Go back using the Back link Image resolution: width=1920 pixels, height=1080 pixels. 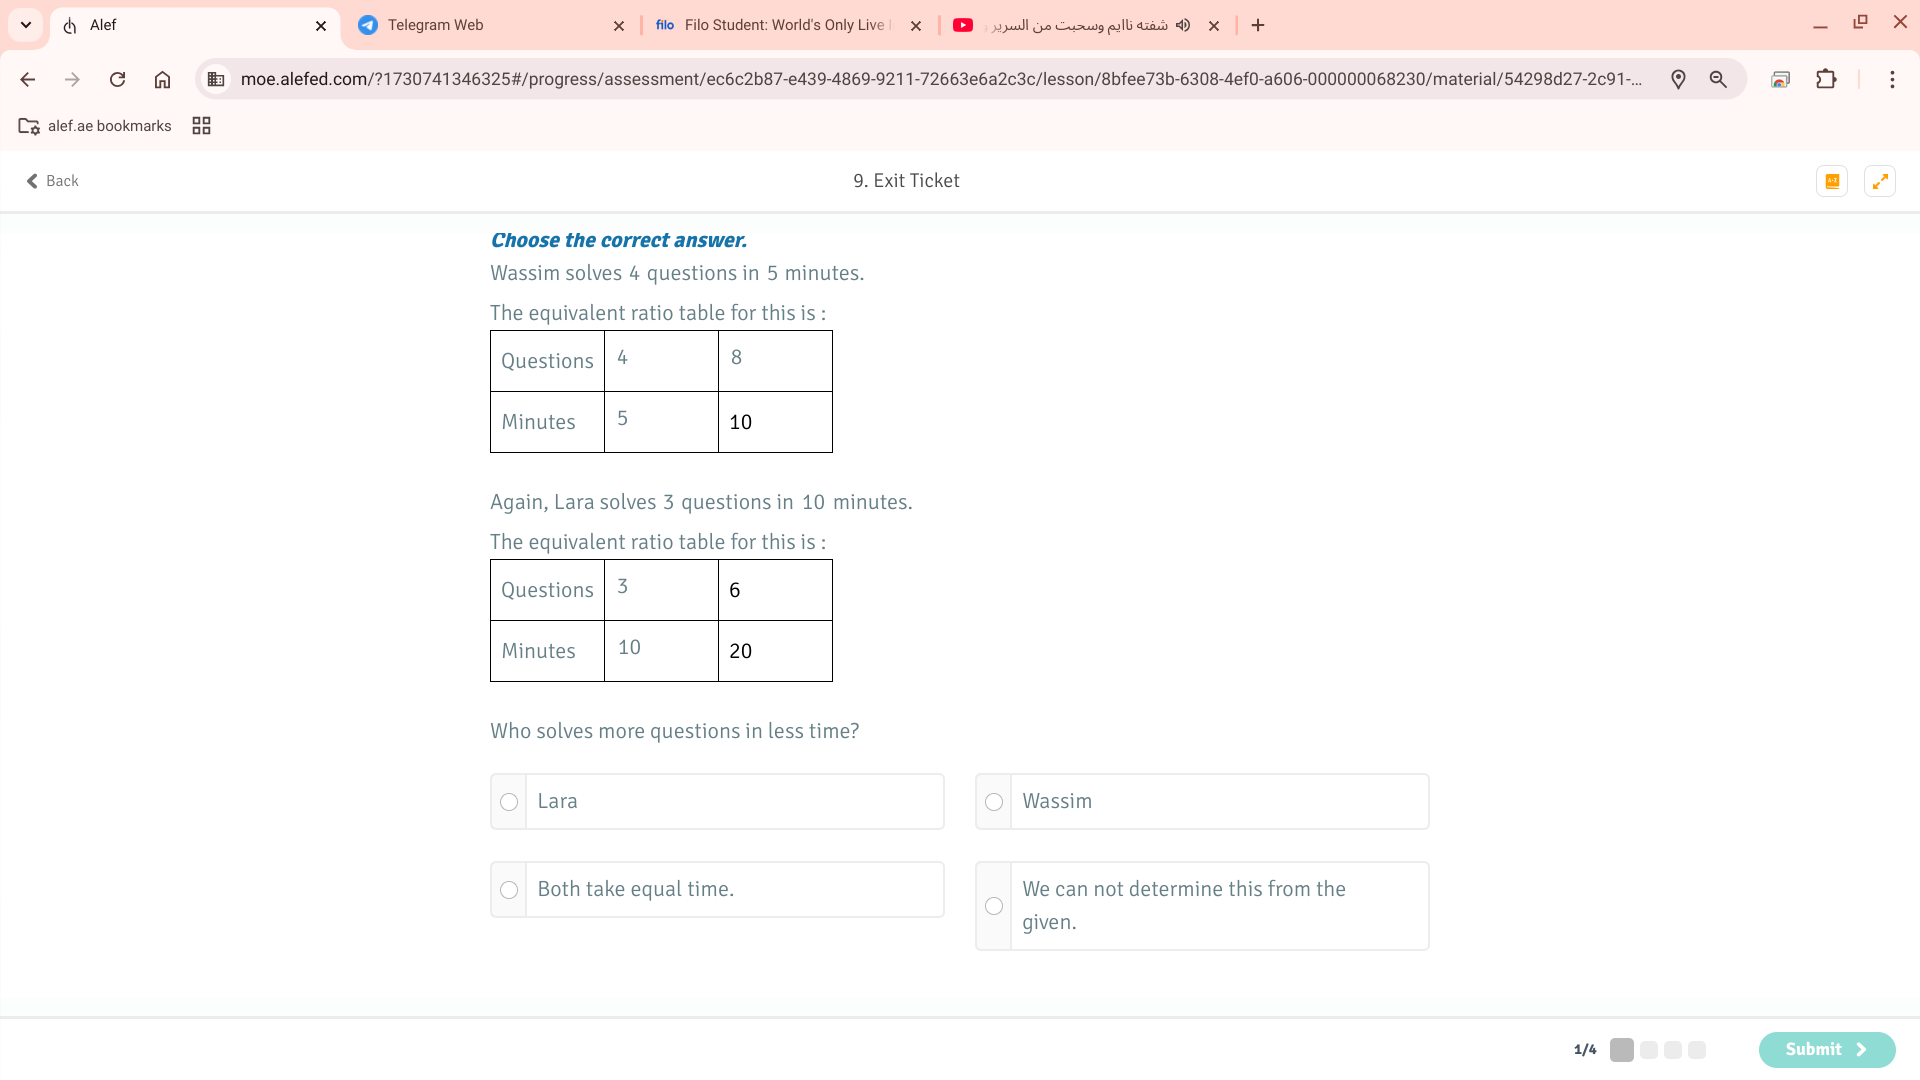(x=52, y=181)
